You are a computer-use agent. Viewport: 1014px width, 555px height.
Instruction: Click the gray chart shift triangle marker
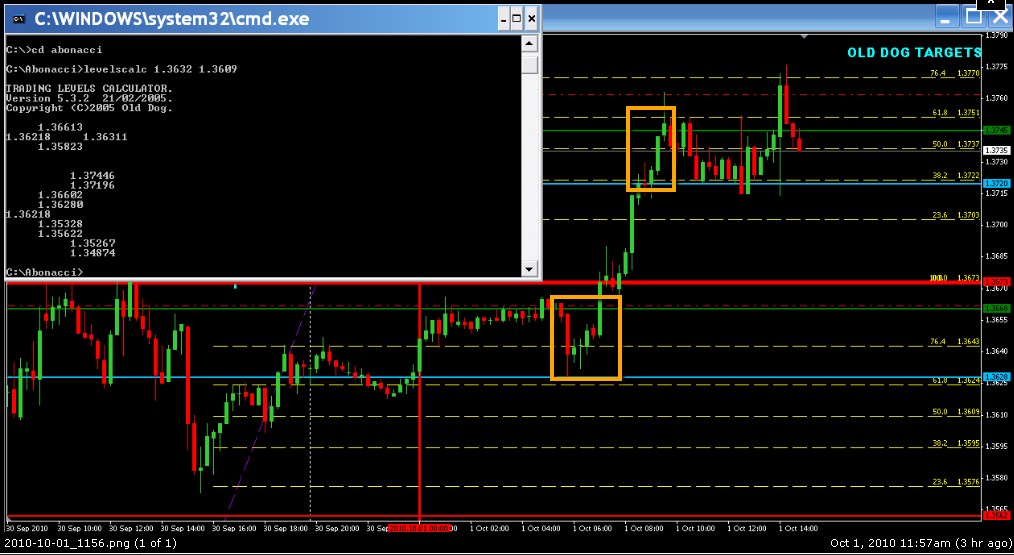pyautogui.click(x=804, y=36)
